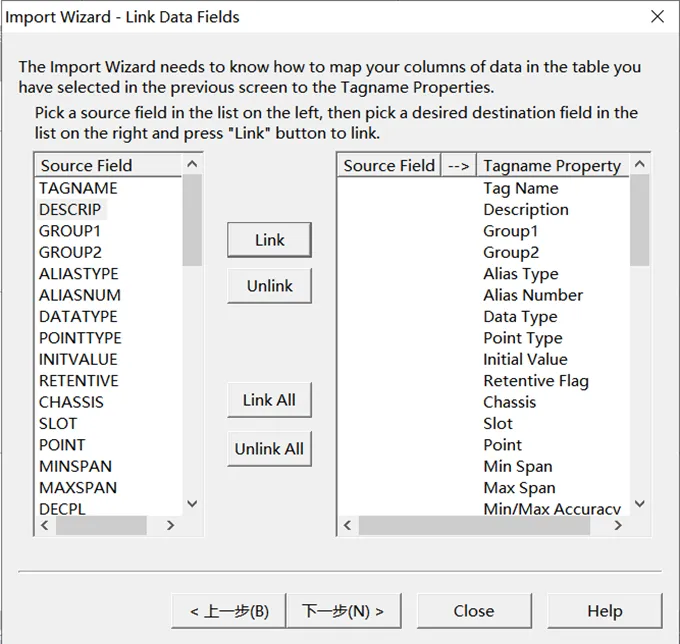Select POINT source field
The height and width of the screenshot is (644, 680).
coord(62,445)
